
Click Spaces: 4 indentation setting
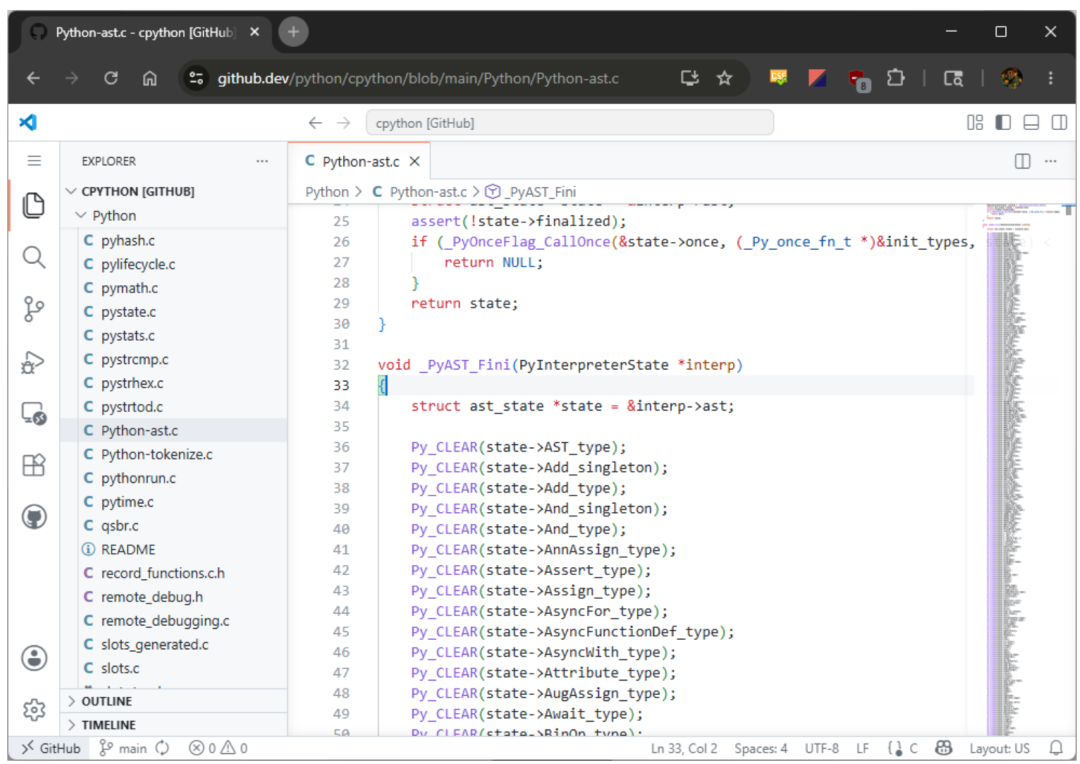760,748
